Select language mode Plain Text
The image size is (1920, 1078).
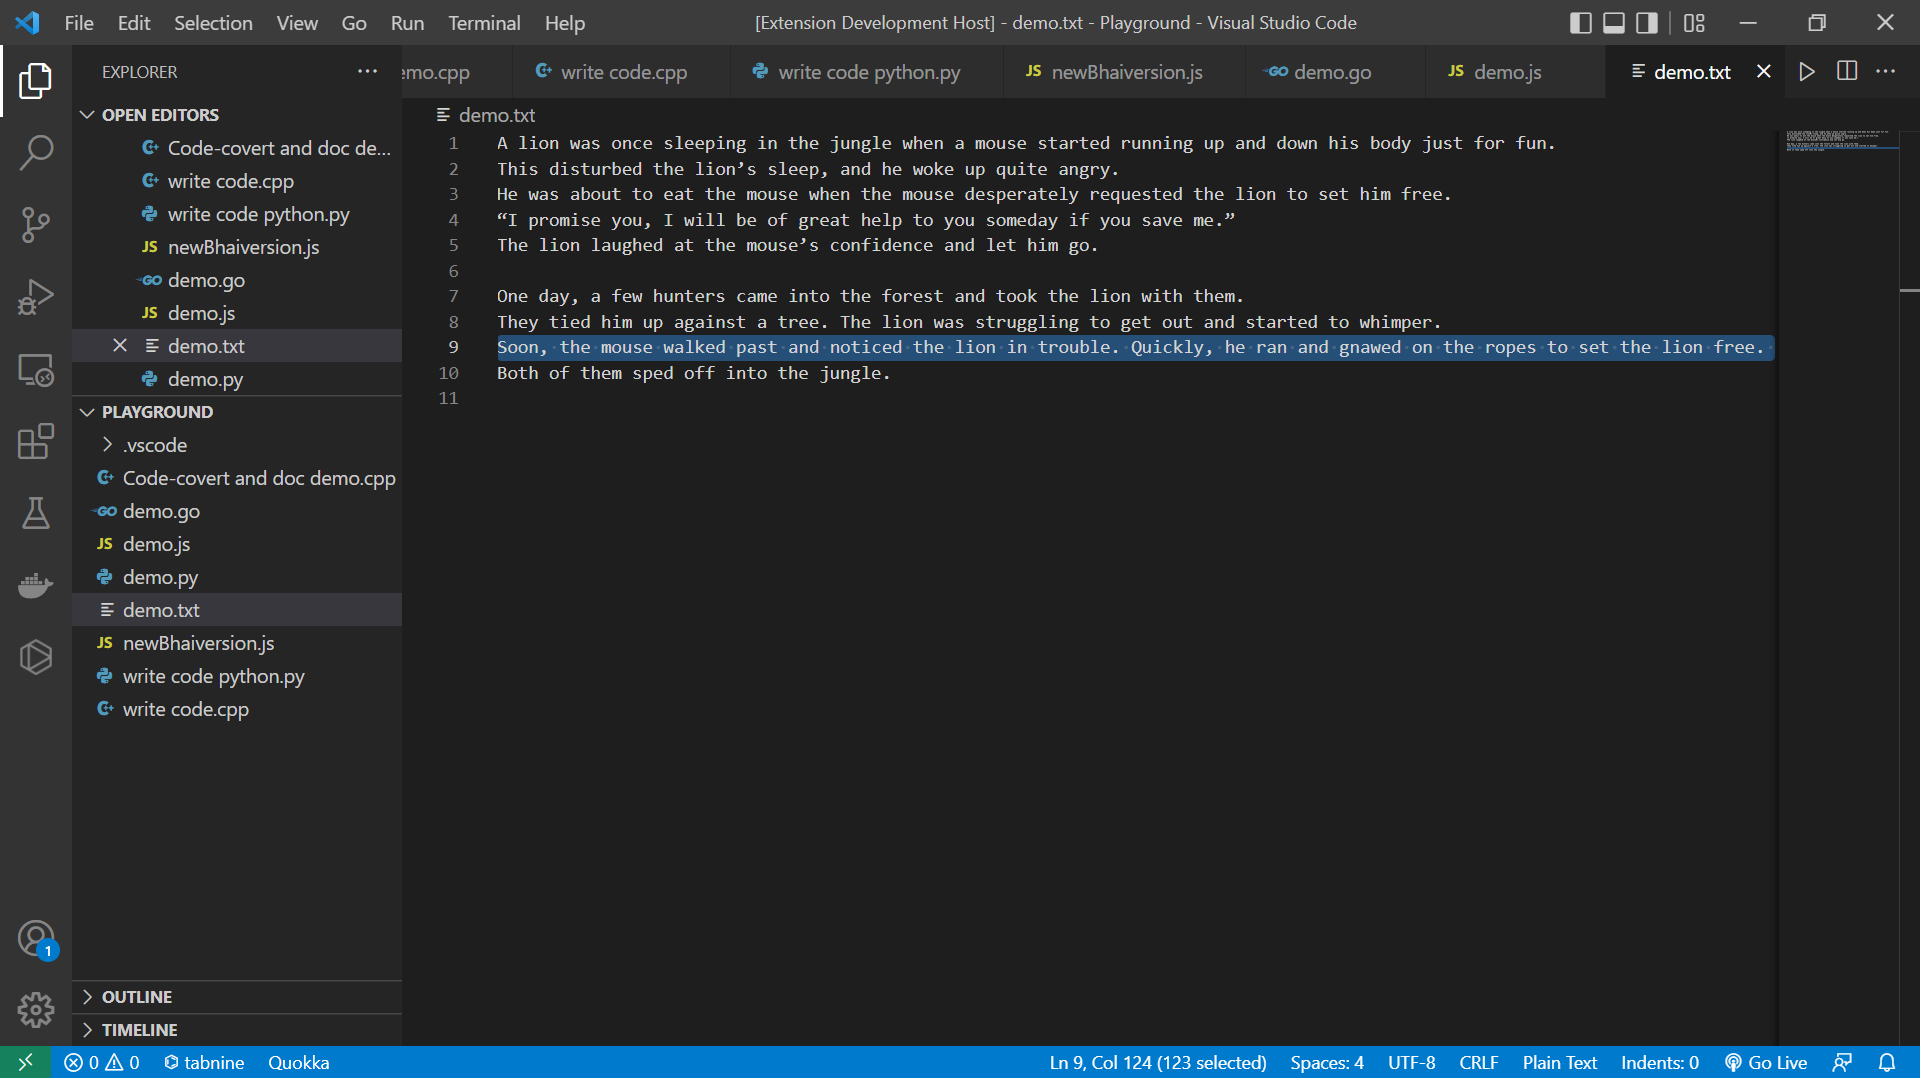click(x=1559, y=1062)
